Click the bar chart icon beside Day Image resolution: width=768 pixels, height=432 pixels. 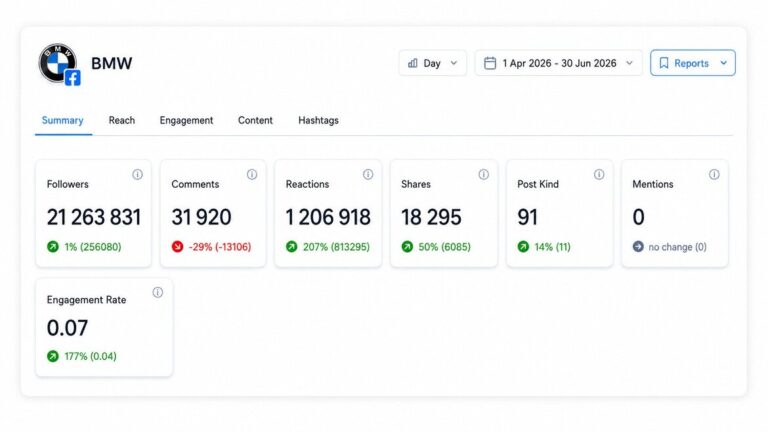point(413,63)
